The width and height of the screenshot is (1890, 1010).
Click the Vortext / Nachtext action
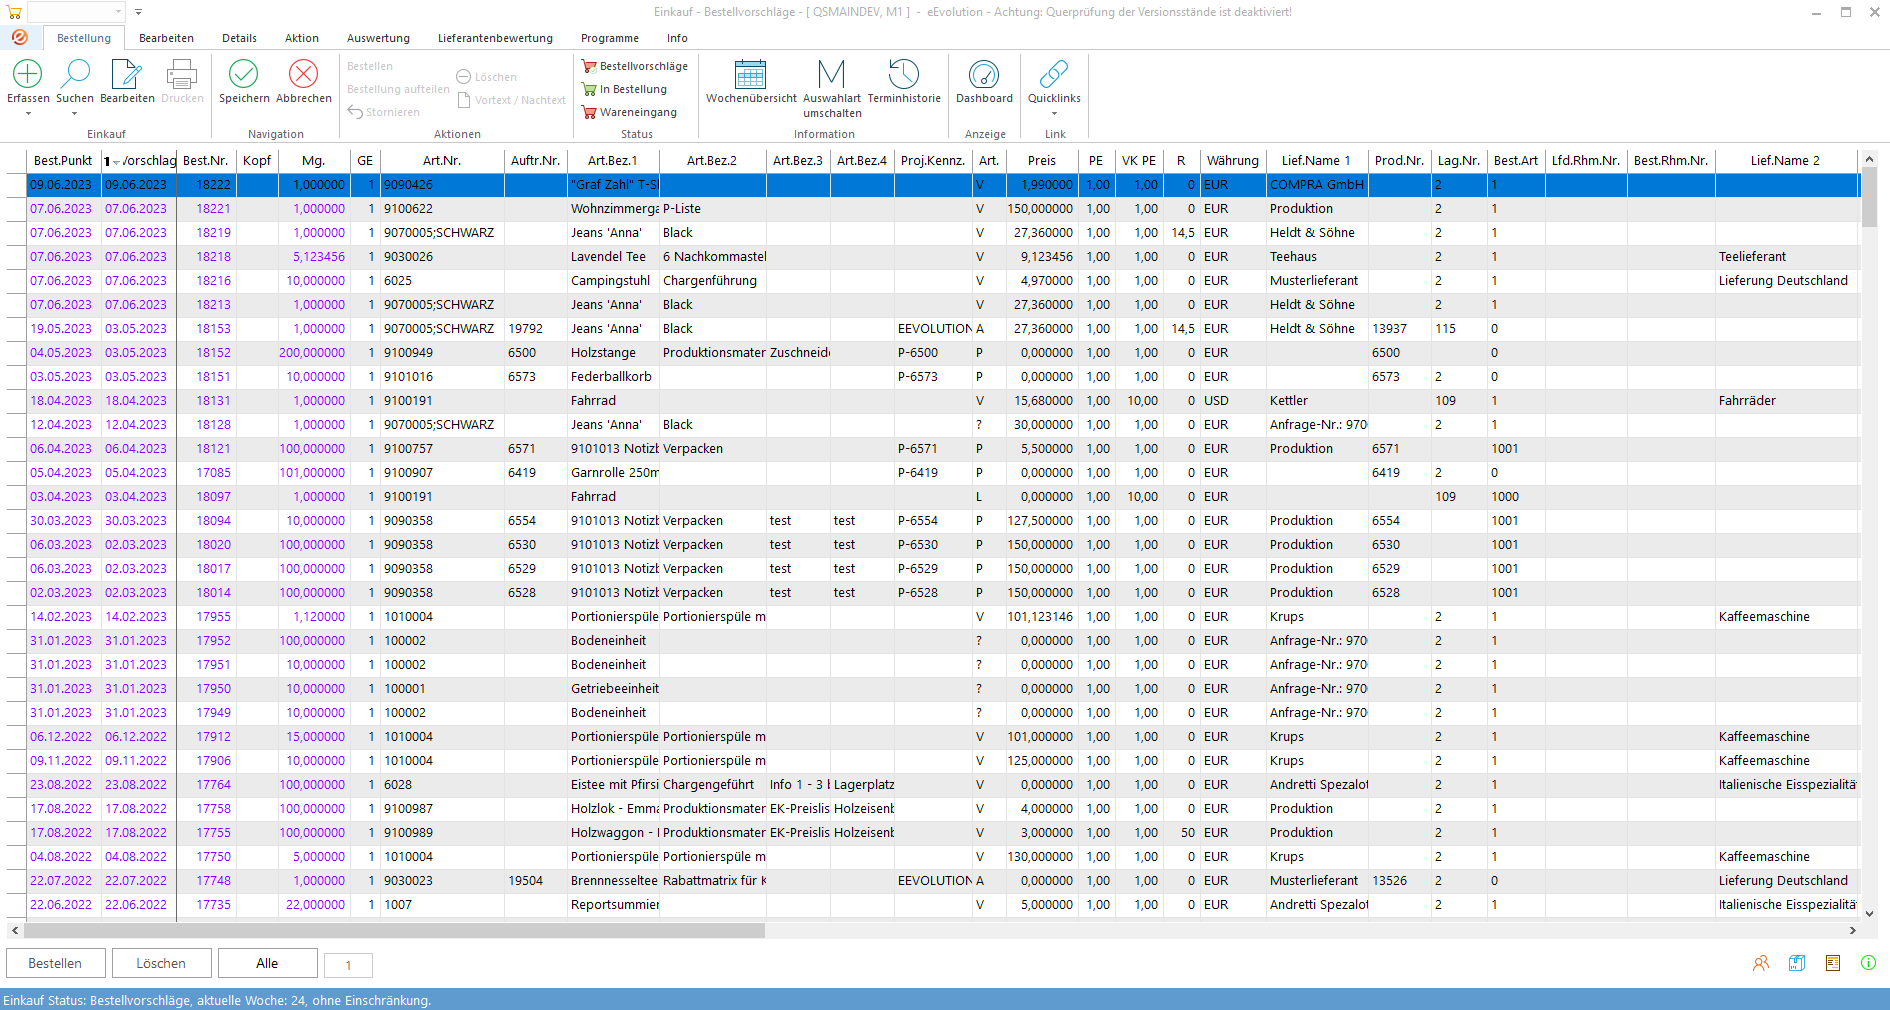tap(512, 100)
